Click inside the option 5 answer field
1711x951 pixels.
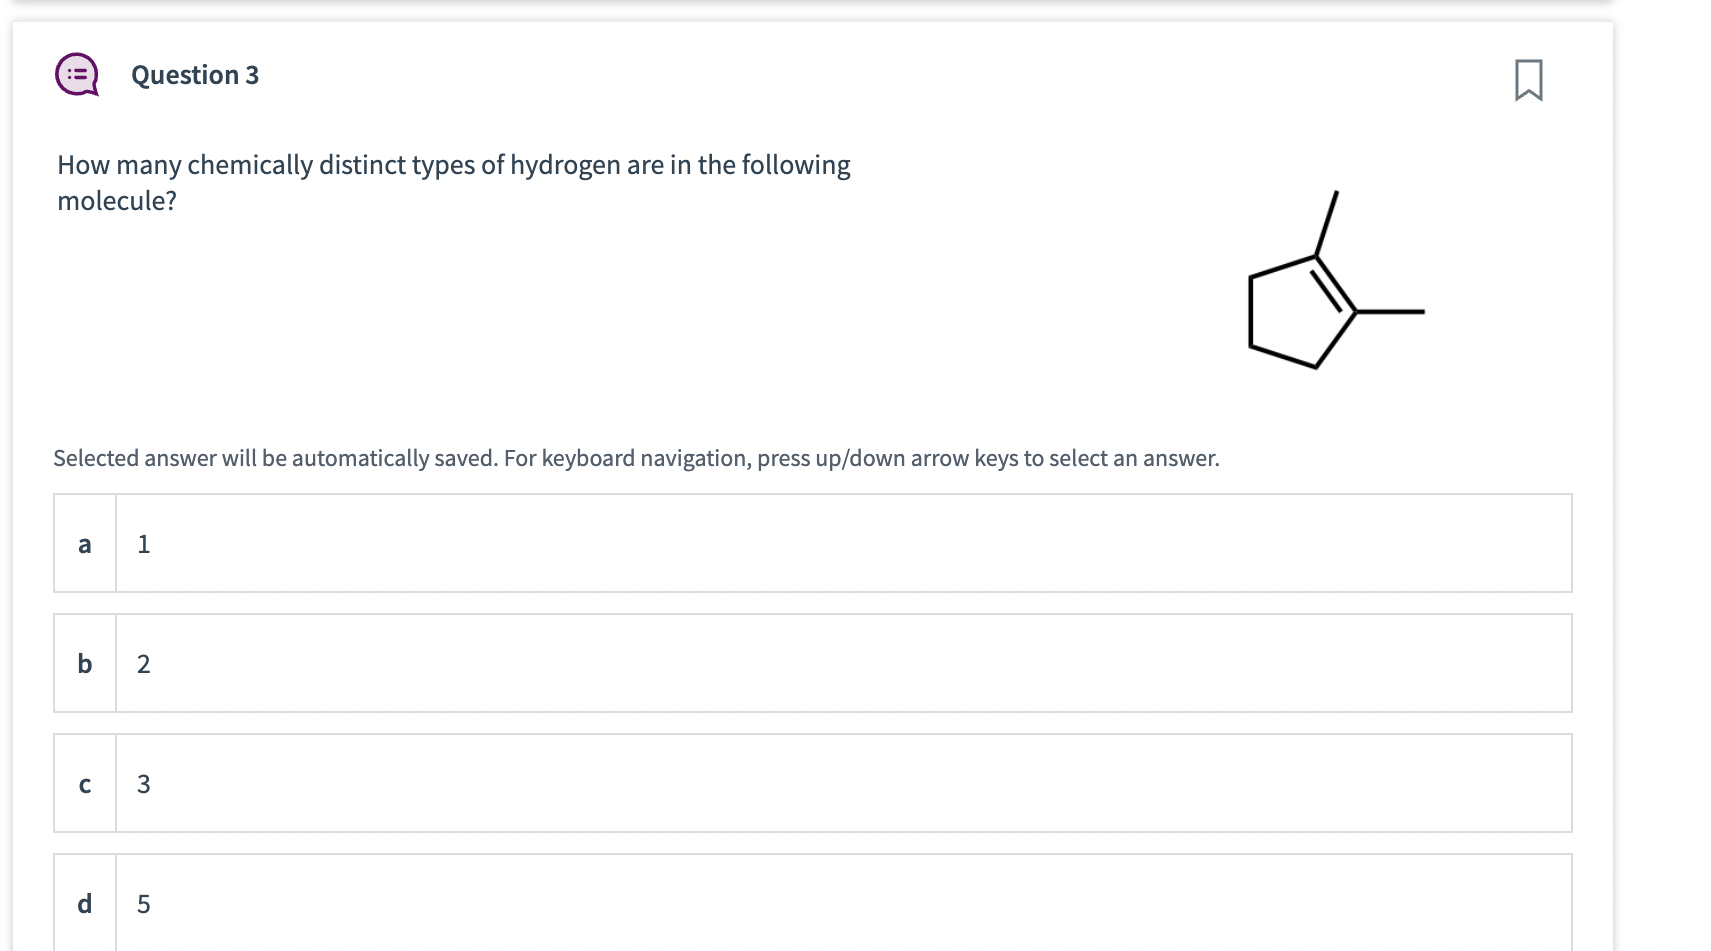143,903
